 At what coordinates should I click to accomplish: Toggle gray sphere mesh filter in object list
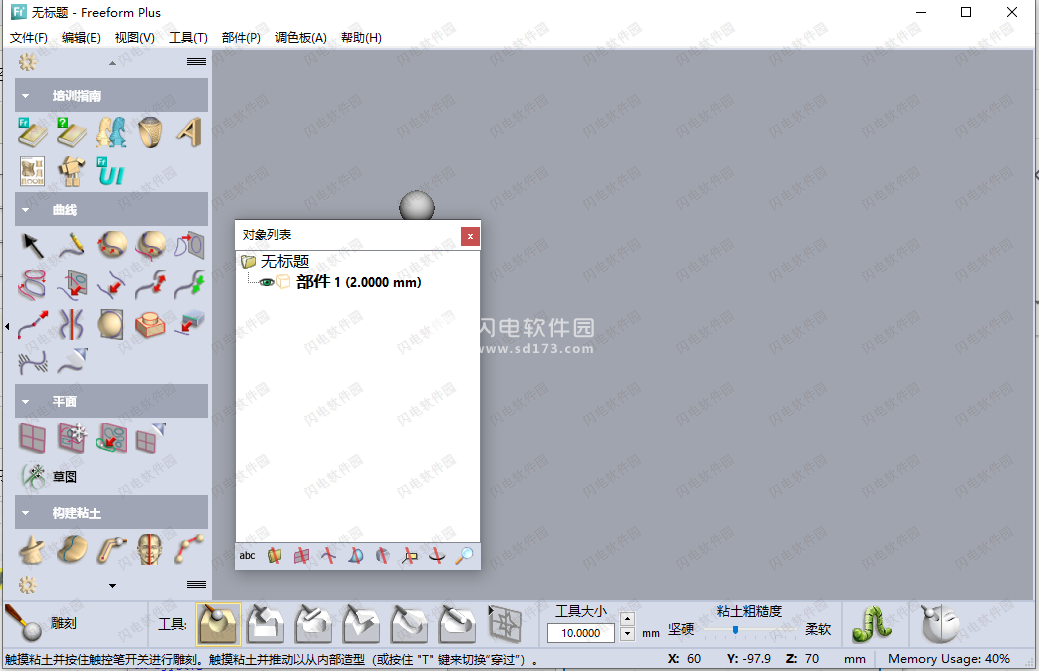click(x=382, y=556)
